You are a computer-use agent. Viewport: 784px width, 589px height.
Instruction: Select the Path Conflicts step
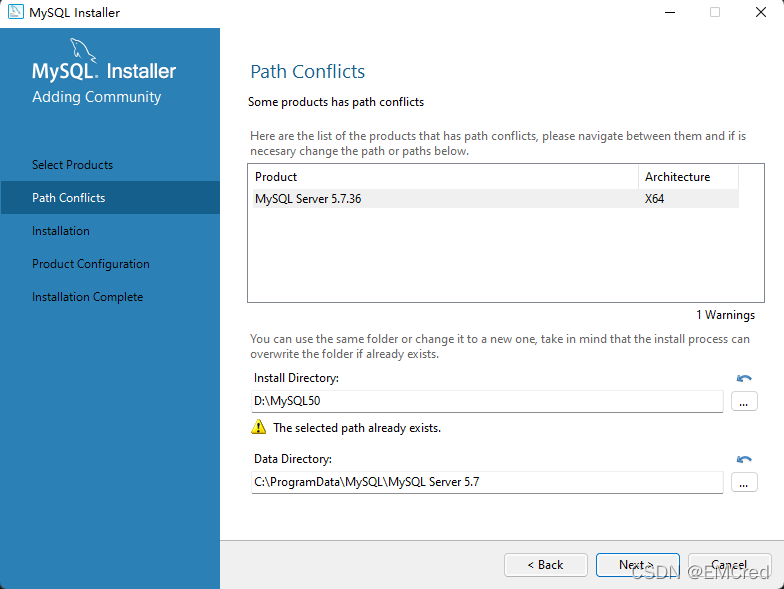[110, 198]
